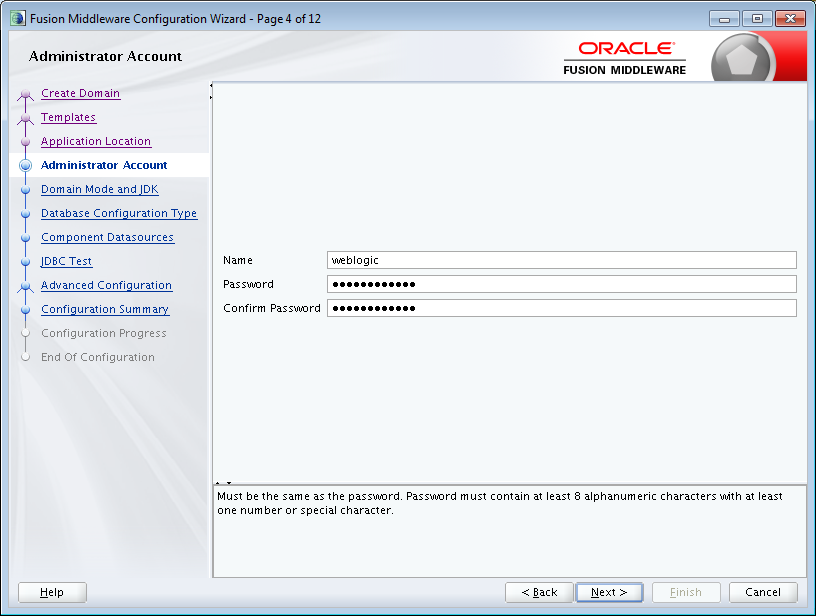Navigate to Database Configuration Type
The height and width of the screenshot is (616, 816).
(119, 213)
